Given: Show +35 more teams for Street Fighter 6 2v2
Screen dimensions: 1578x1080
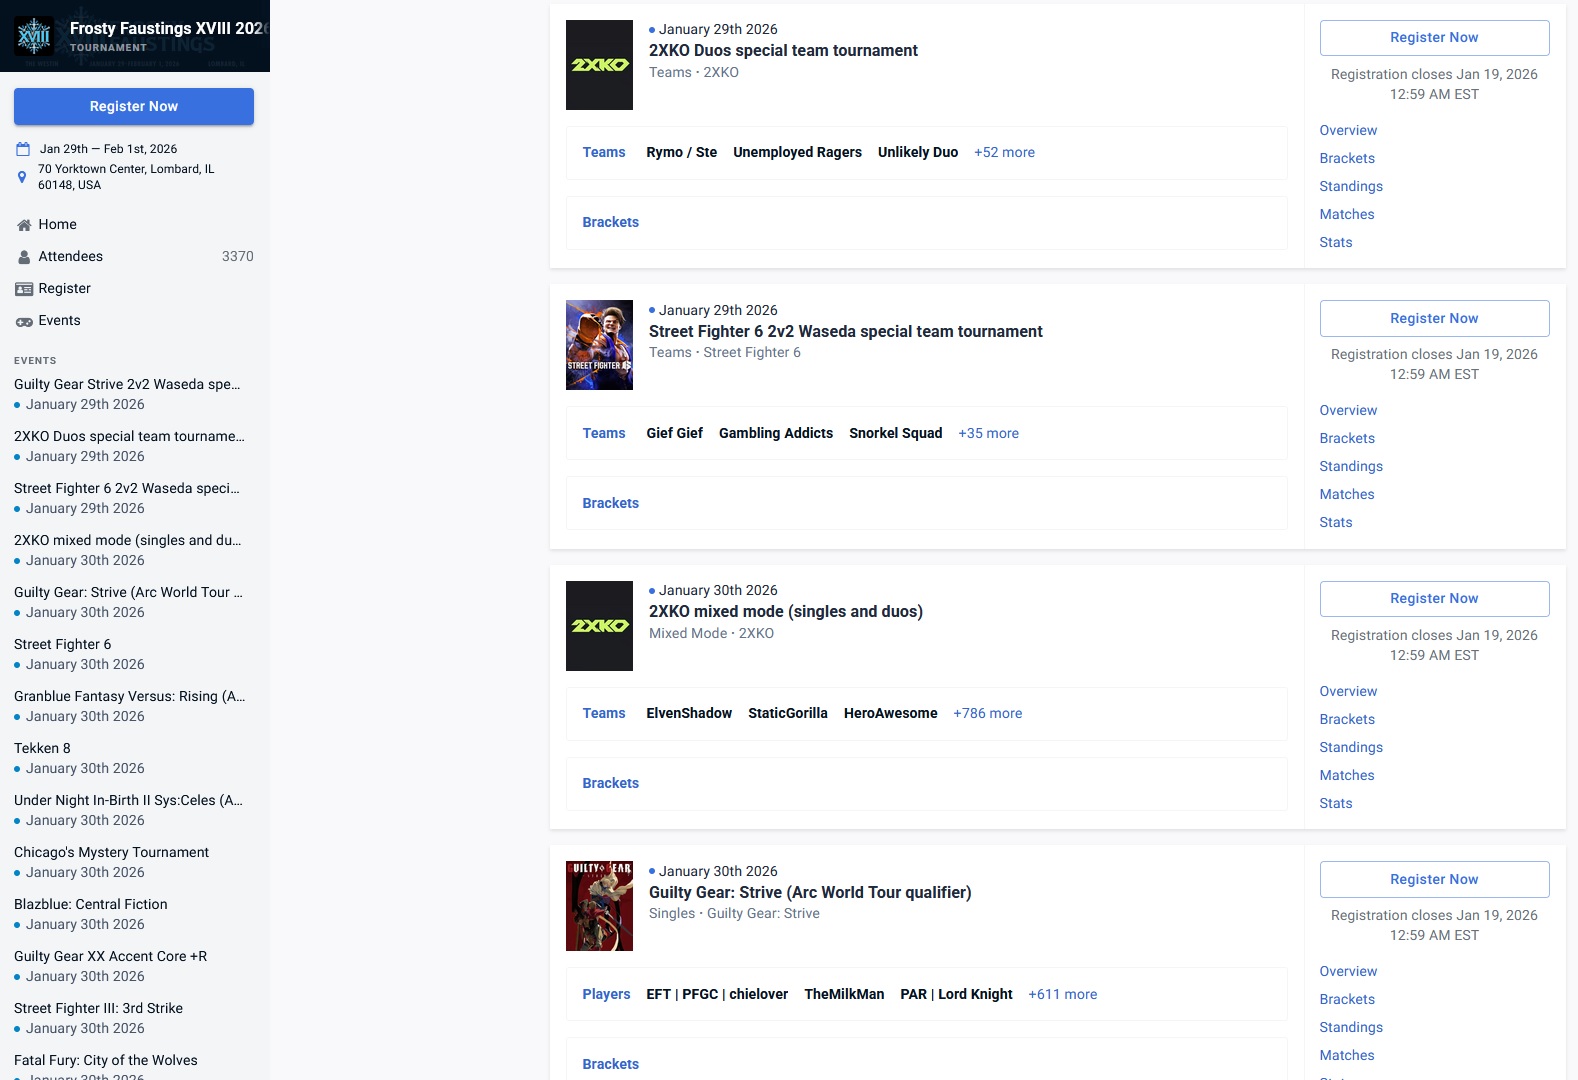Looking at the screenshot, I should coord(988,434).
